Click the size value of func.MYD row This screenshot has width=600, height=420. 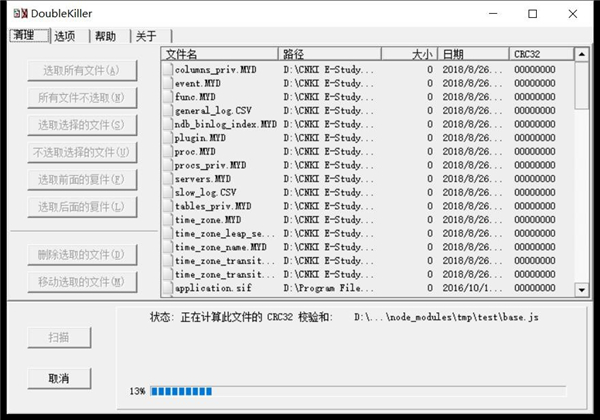coord(430,97)
